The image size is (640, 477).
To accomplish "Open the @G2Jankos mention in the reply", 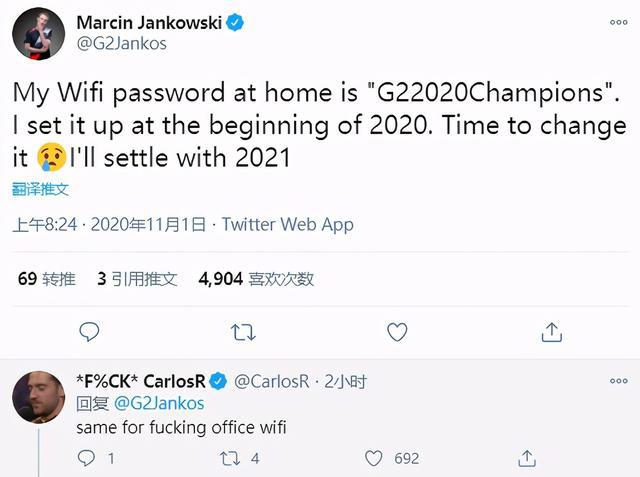I will pyautogui.click(x=159, y=404).
